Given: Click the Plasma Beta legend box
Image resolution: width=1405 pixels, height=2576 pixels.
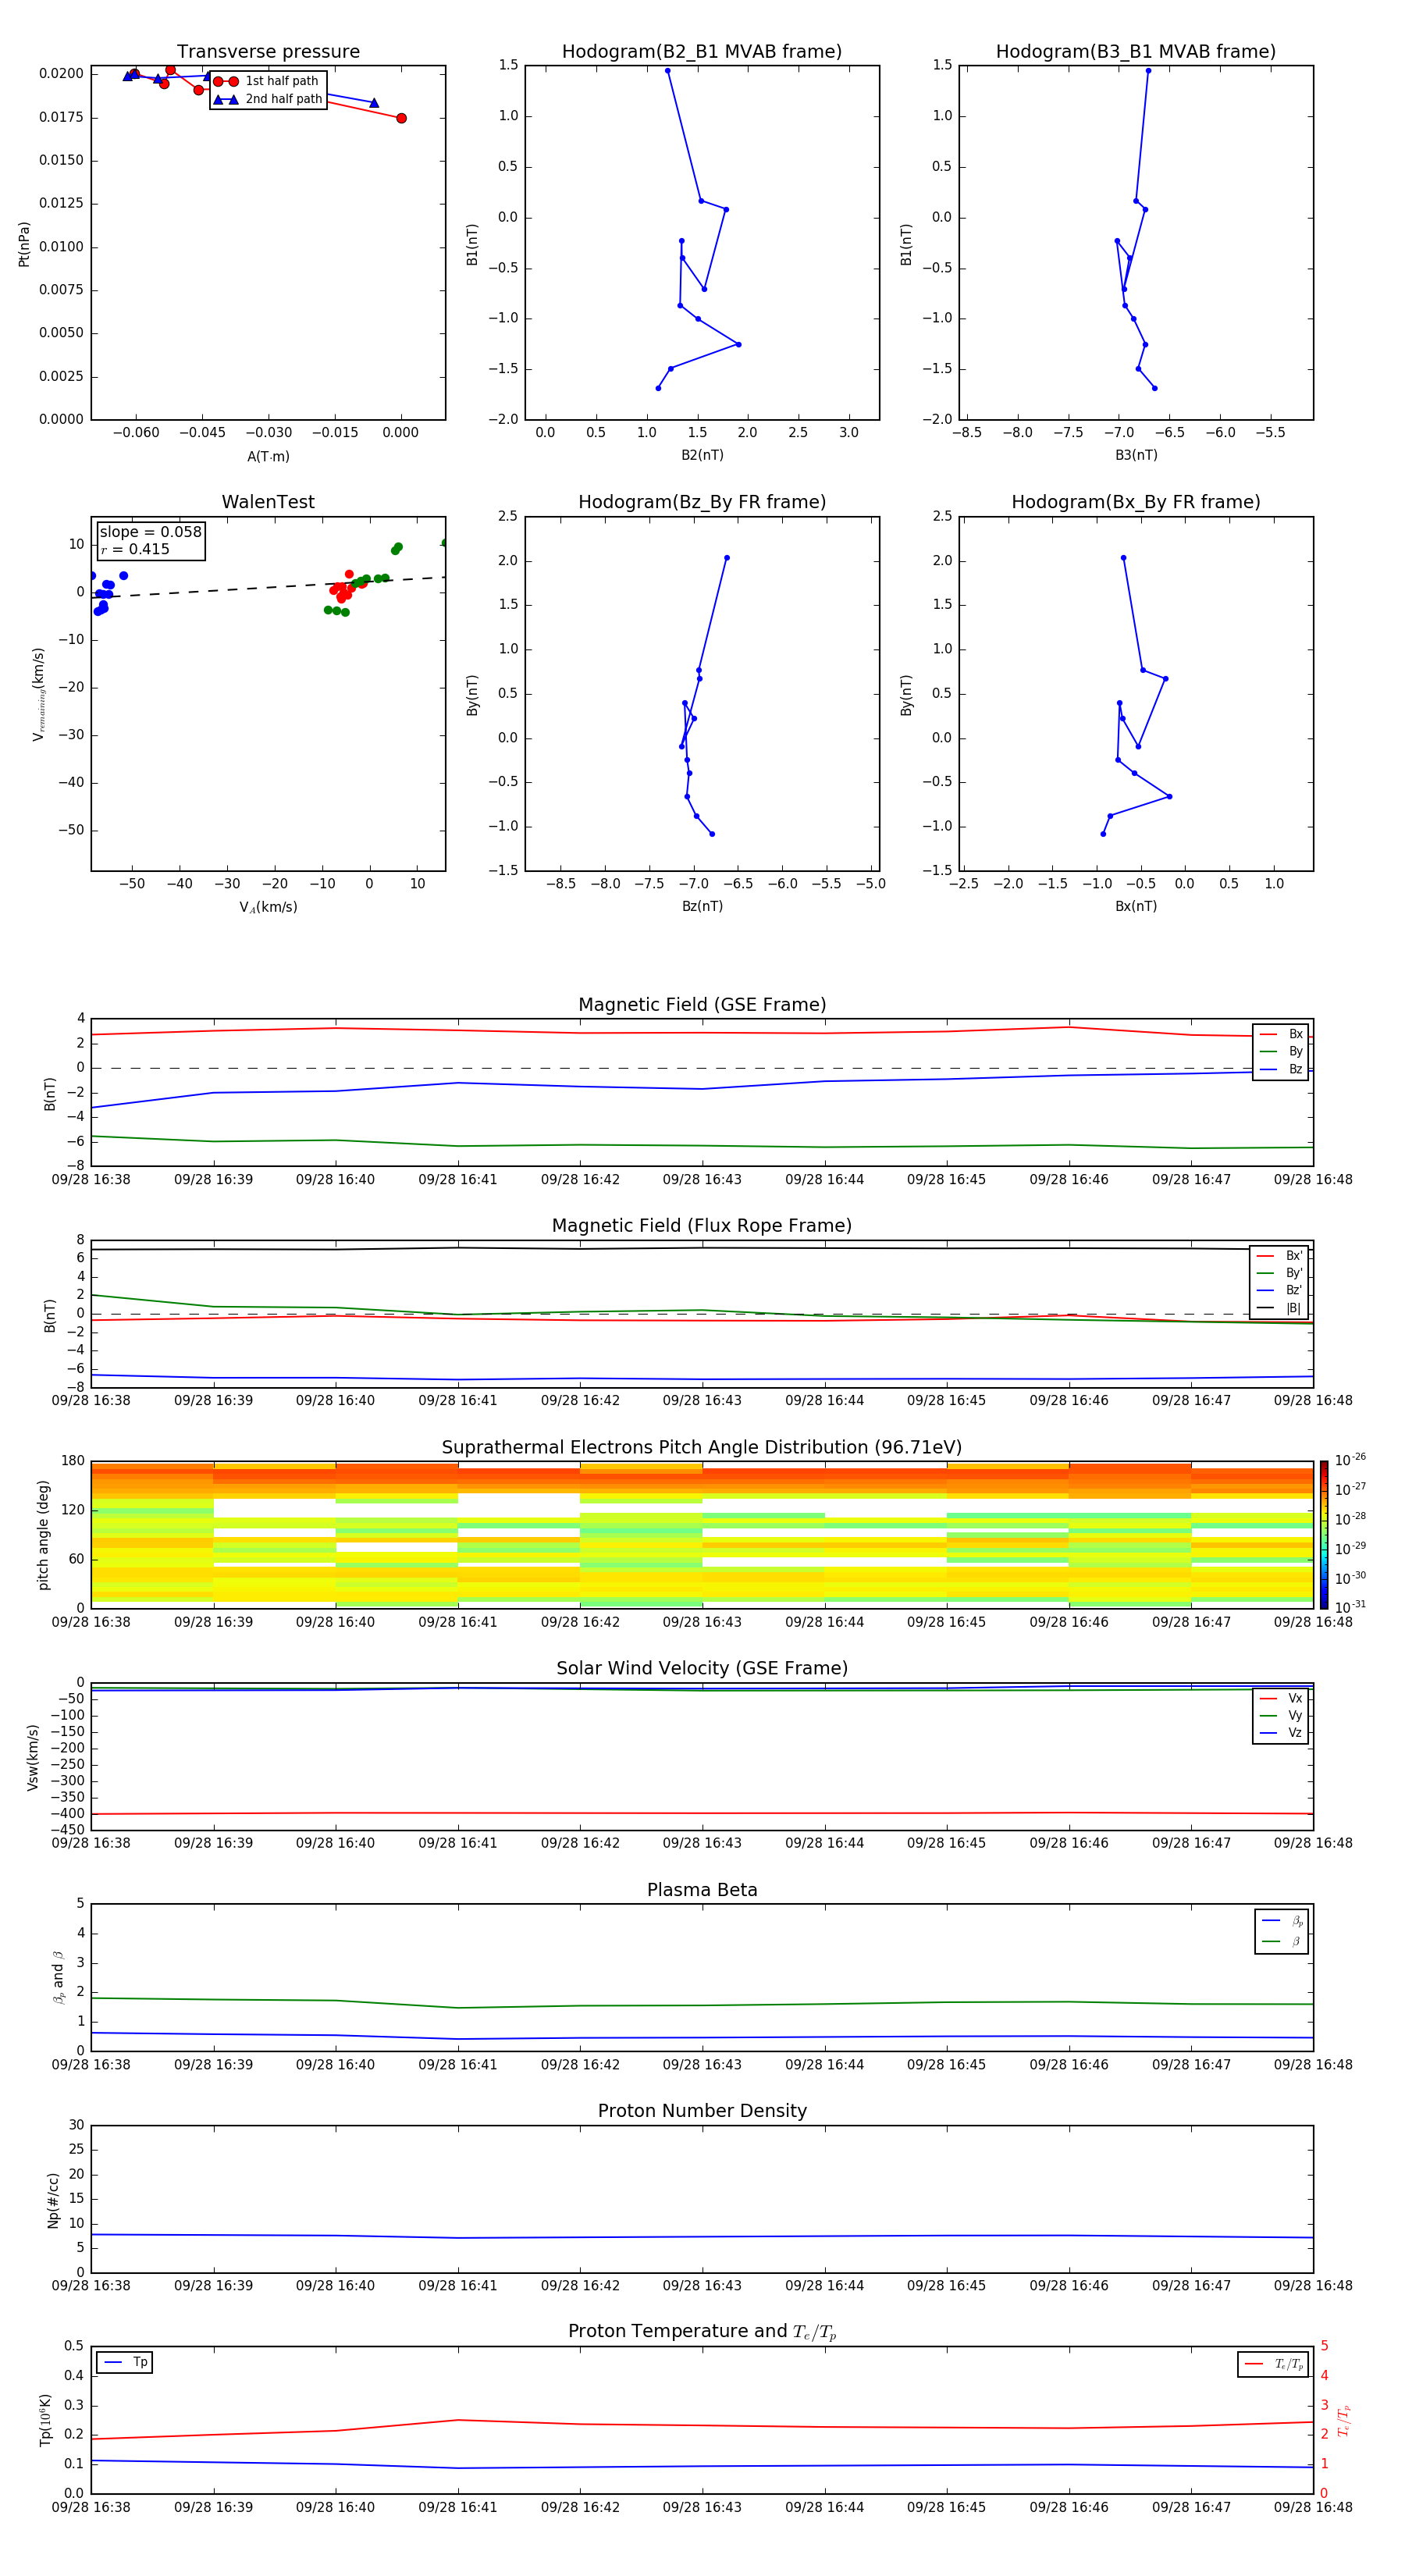Looking at the screenshot, I should pyautogui.click(x=1281, y=1931).
